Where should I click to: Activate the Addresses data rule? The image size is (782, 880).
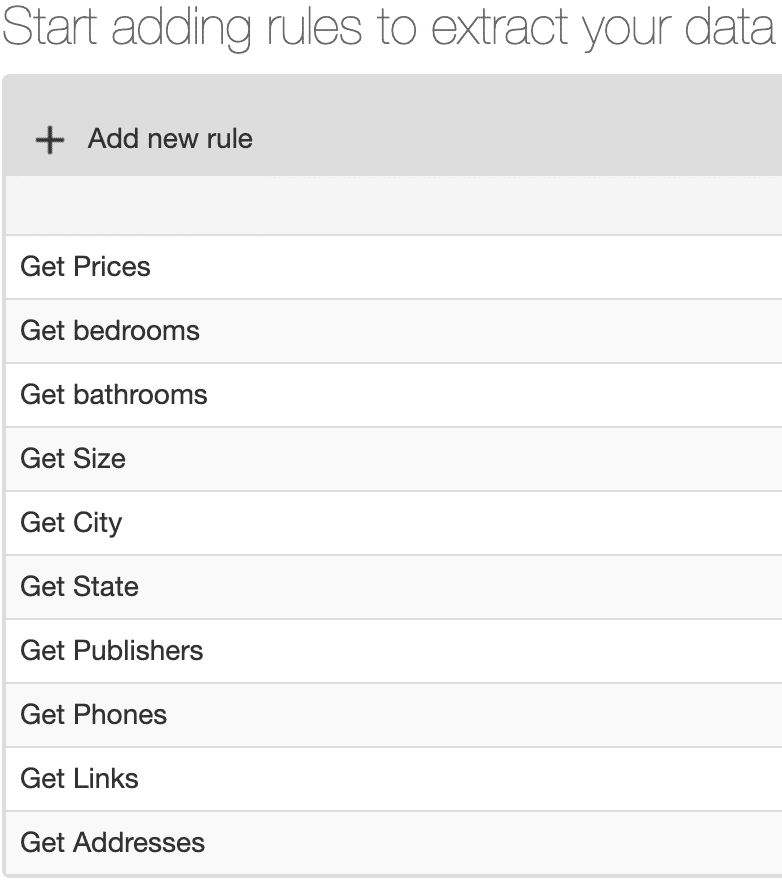coord(112,842)
